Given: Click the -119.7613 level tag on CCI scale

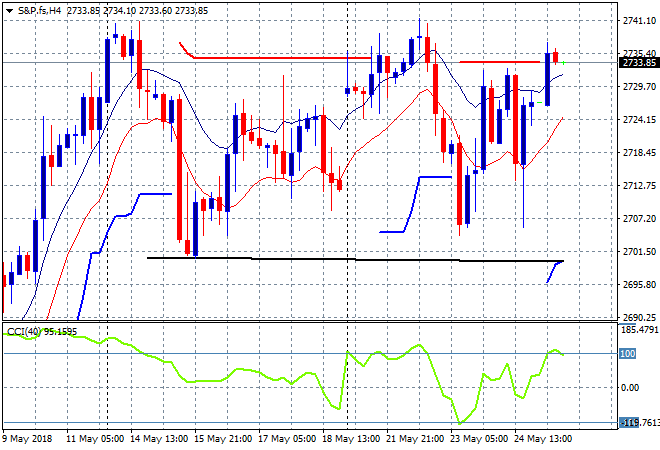Looking at the screenshot, I should [x=639, y=423].
